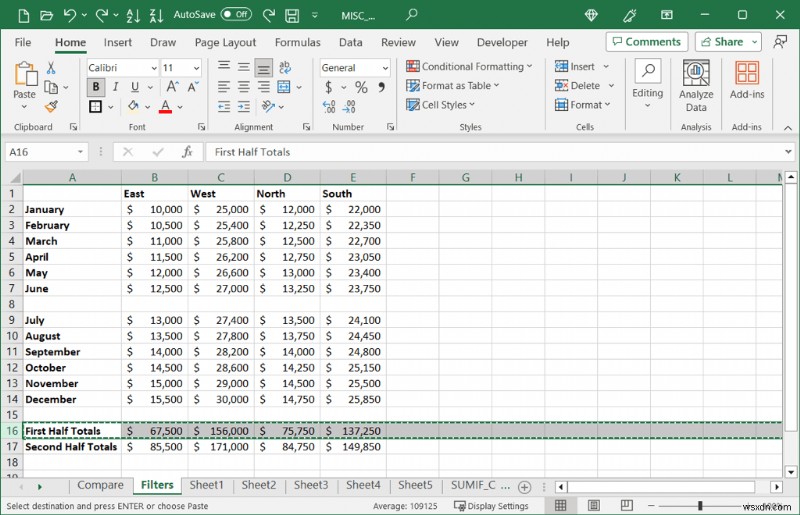800x515 pixels.
Task: Toggle bottom vertical alignment
Action: tap(264, 67)
